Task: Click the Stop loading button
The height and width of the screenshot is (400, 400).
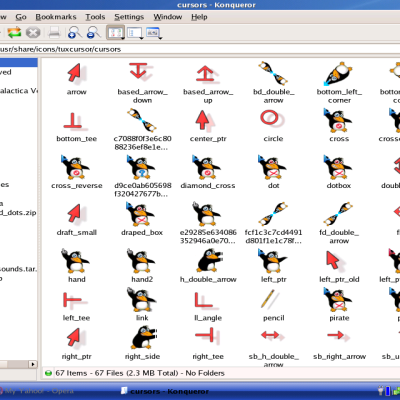Action: (33, 33)
